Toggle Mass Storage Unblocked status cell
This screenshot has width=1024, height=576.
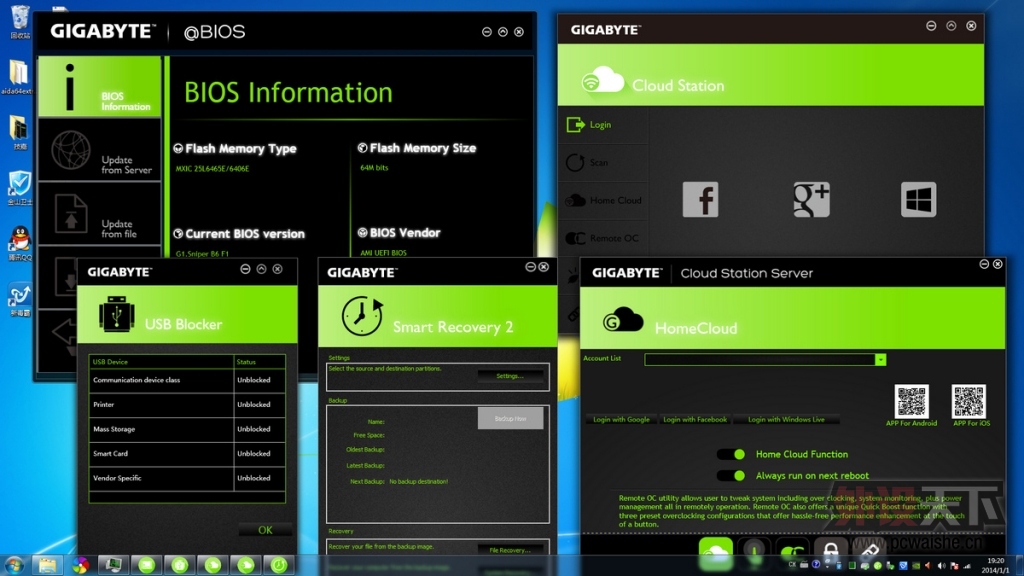[259, 429]
